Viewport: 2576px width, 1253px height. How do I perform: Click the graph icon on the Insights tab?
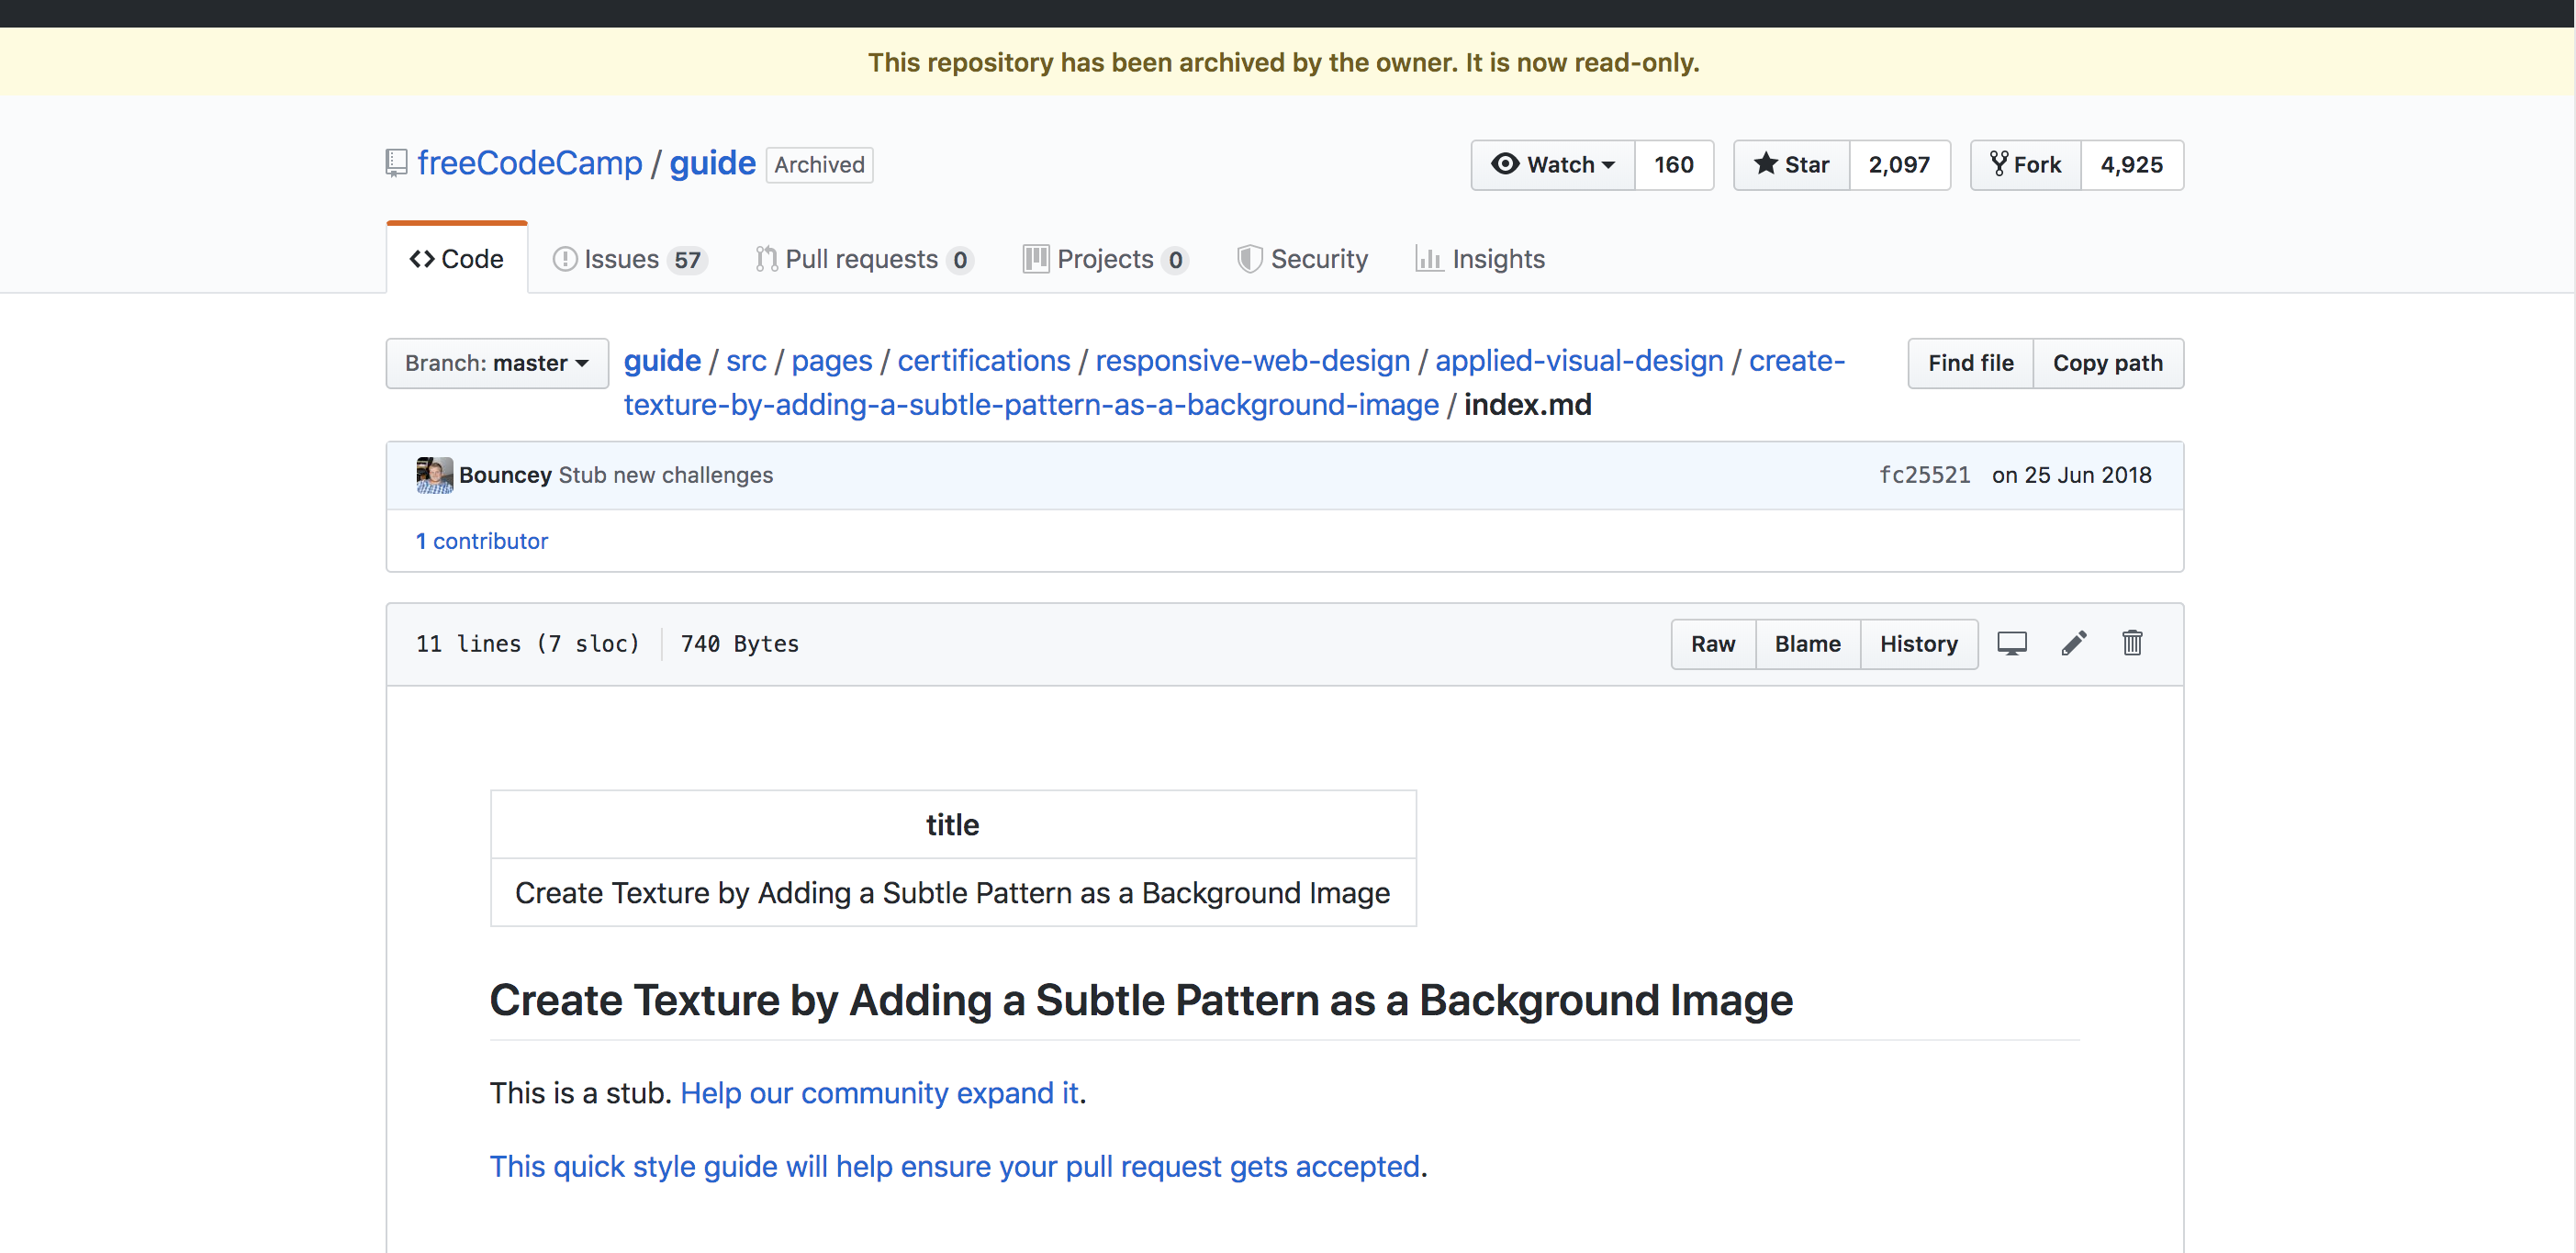point(1430,258)
